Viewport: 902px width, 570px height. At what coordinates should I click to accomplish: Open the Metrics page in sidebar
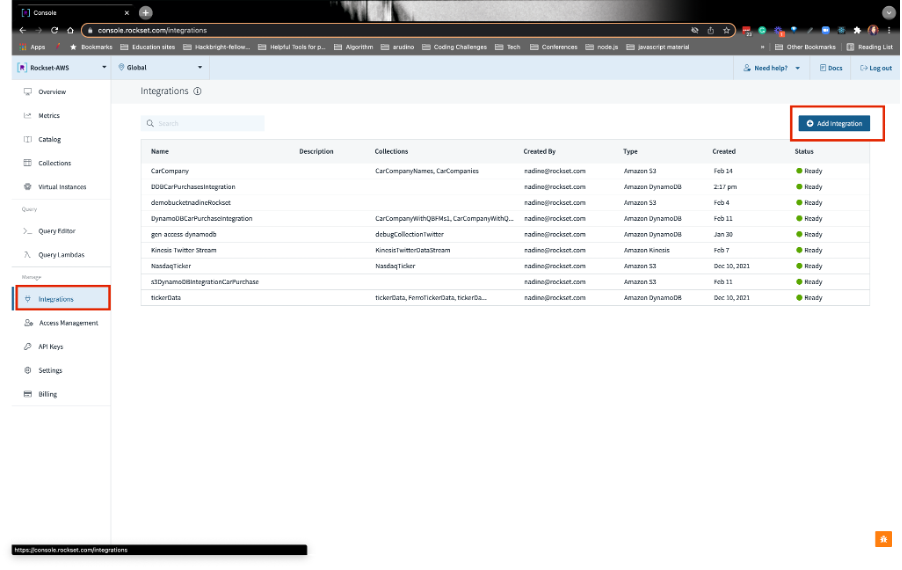coord(49,116)
